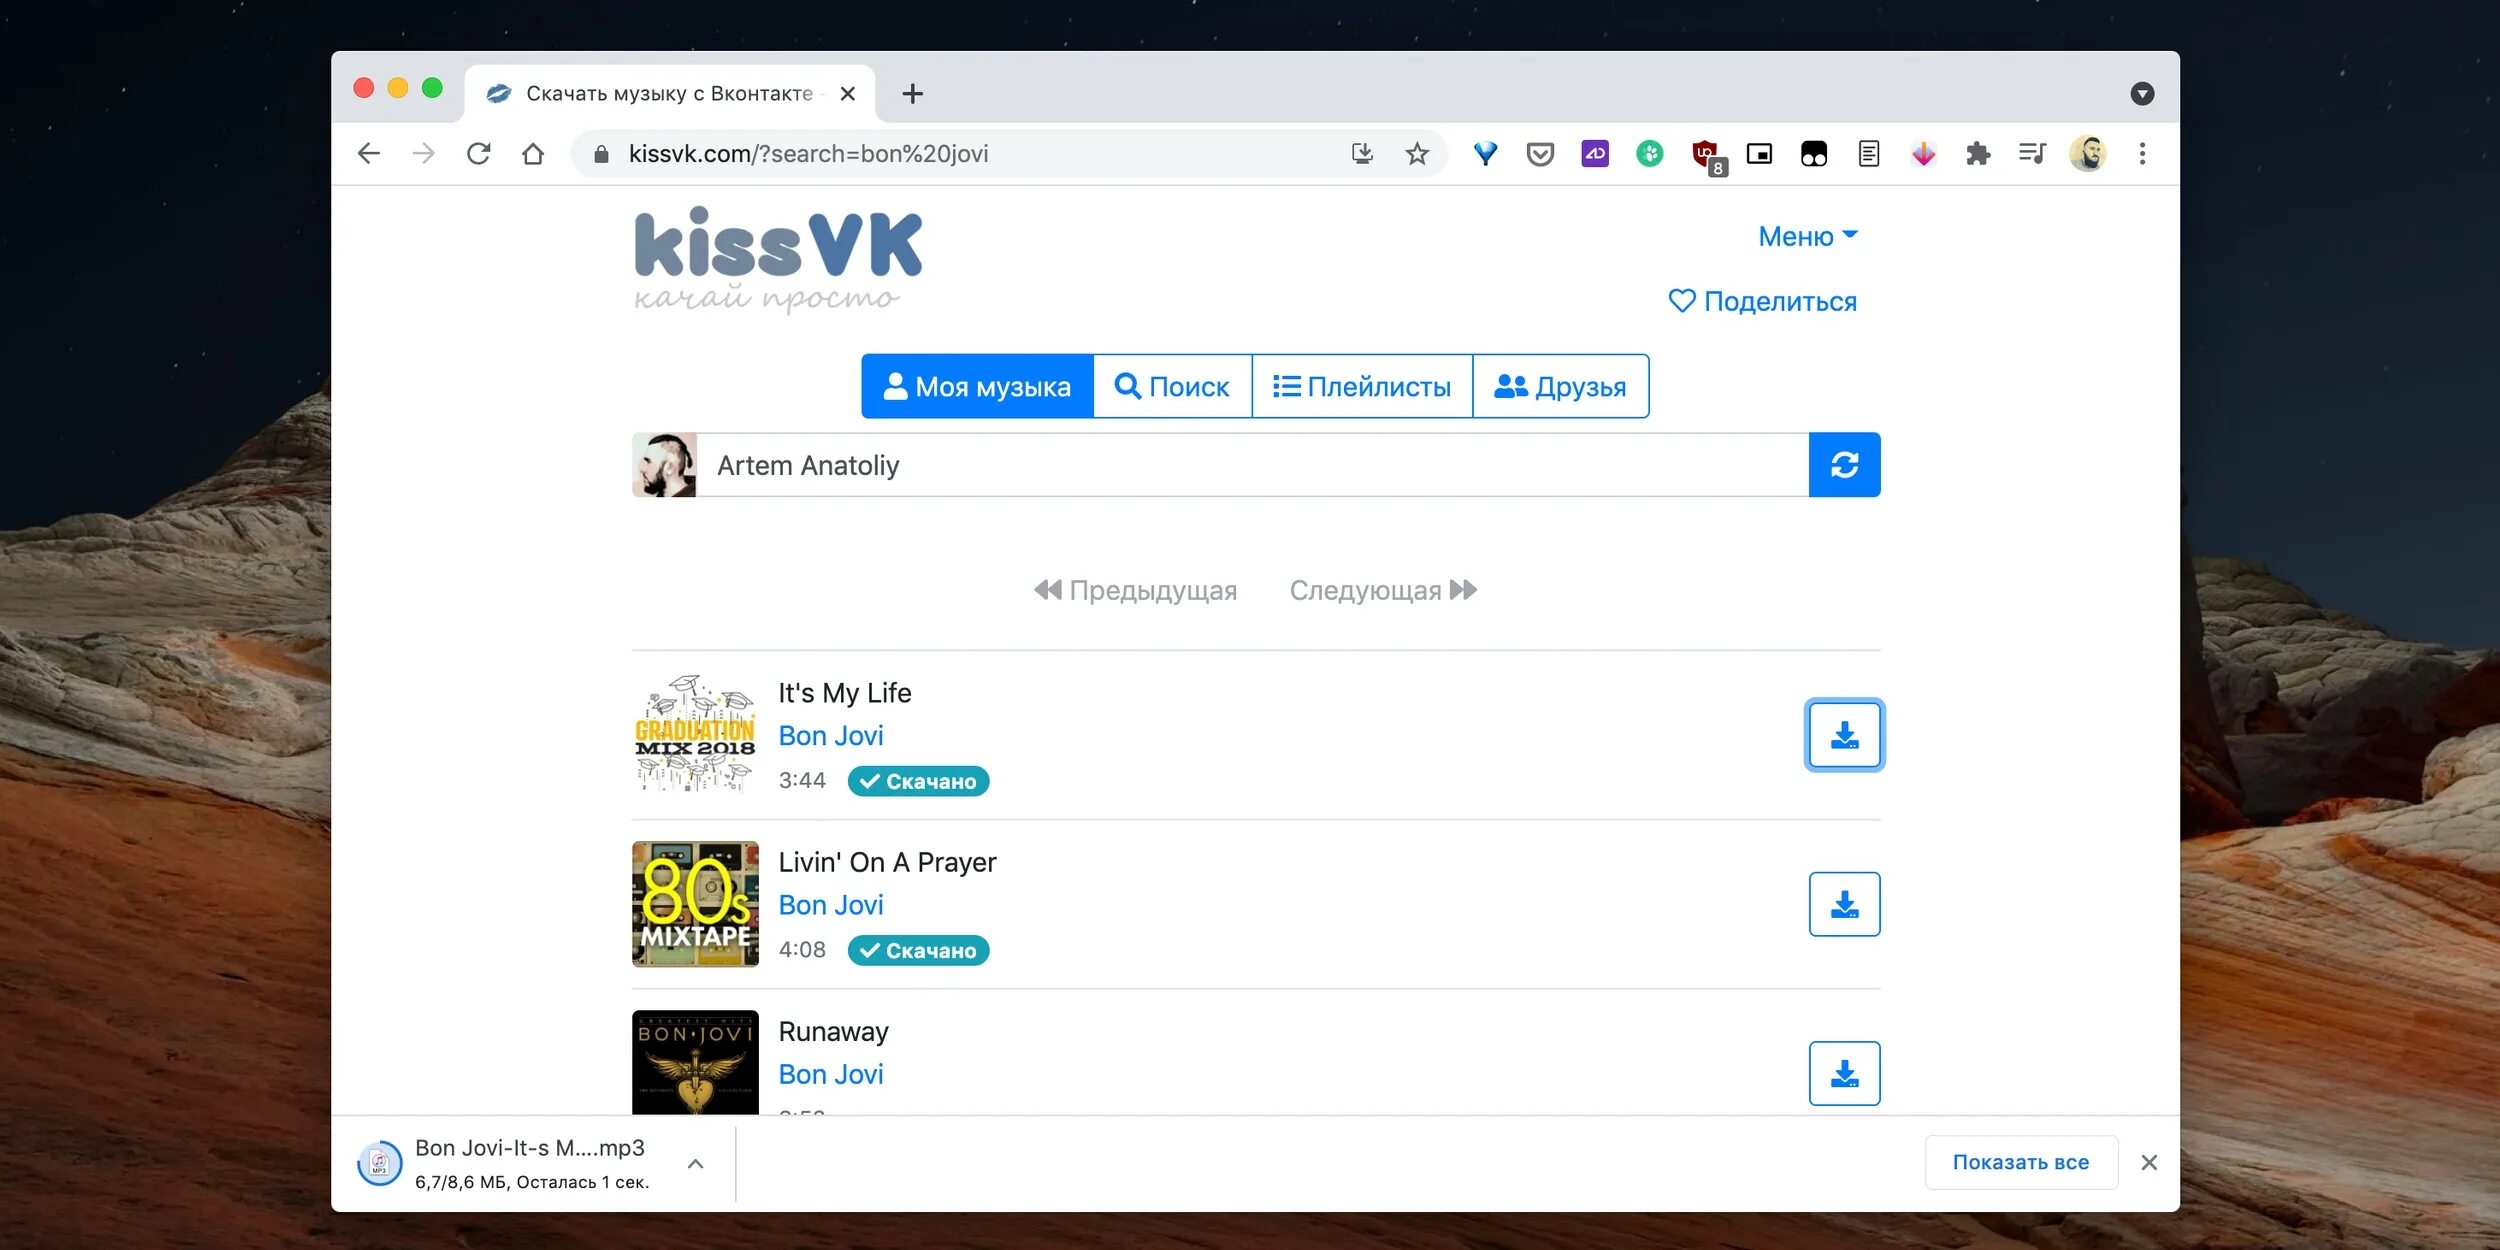Click the 4:08 track duration

[802, 949]
